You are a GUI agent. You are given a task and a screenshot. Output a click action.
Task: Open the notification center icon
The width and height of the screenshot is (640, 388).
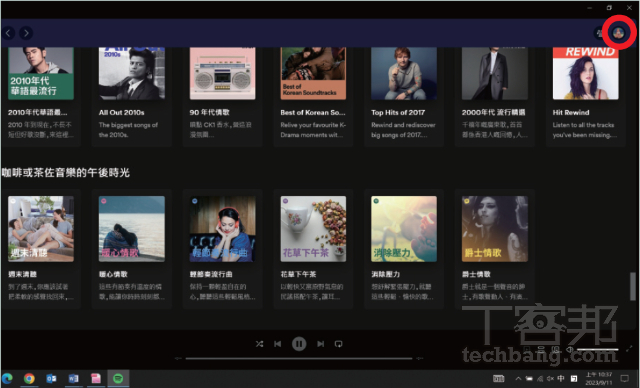pos(624,378)
